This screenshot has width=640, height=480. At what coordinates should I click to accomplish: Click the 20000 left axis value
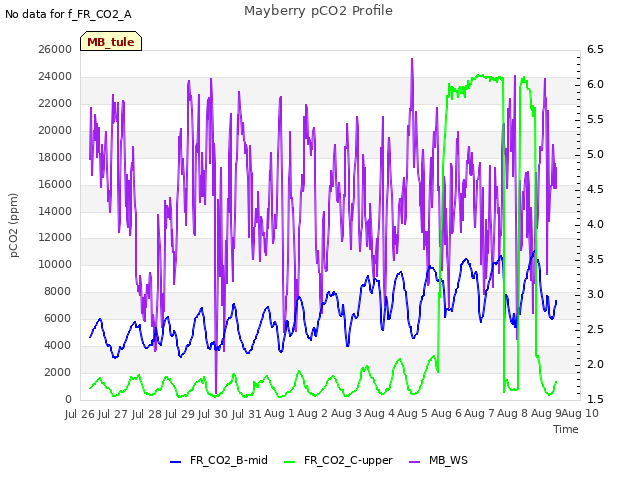point(55,131)
